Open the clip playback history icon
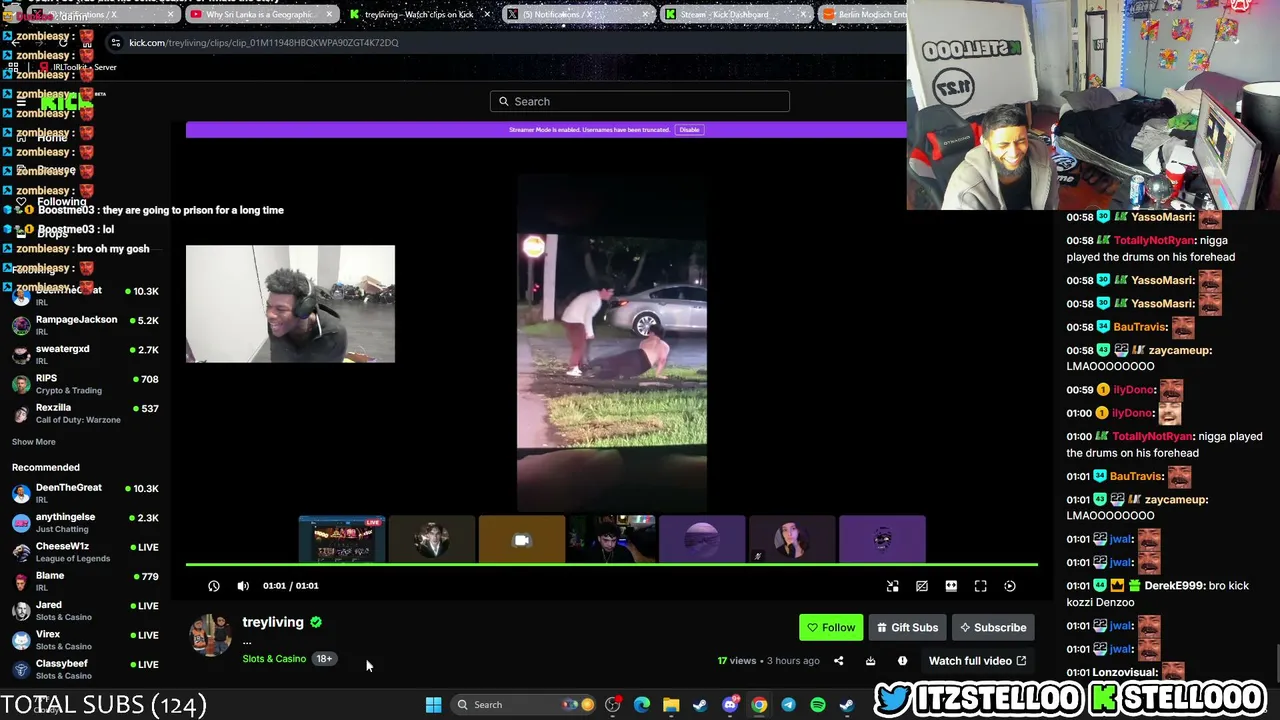 tap(214, 586)
